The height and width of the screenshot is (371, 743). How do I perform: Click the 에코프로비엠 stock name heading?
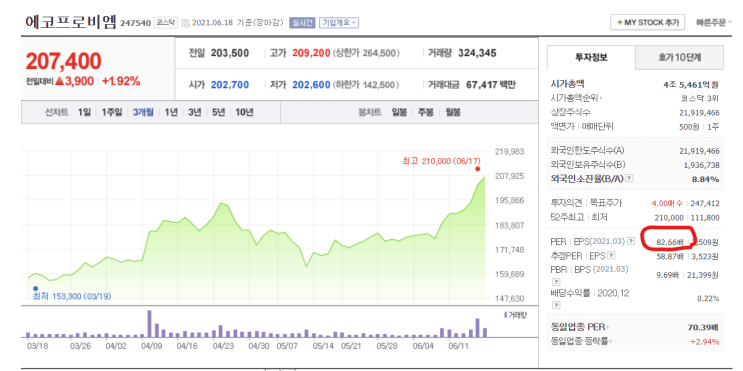pos(70,21)
